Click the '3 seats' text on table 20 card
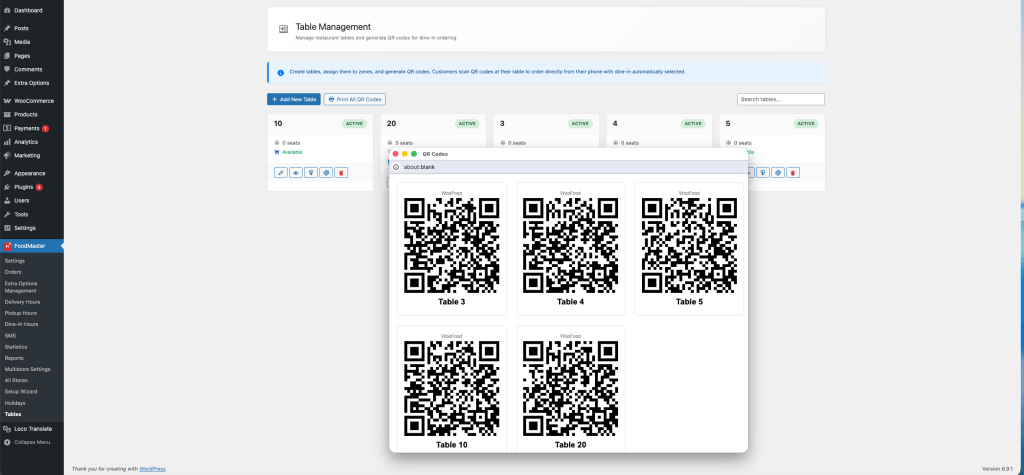 click(404, 142)
